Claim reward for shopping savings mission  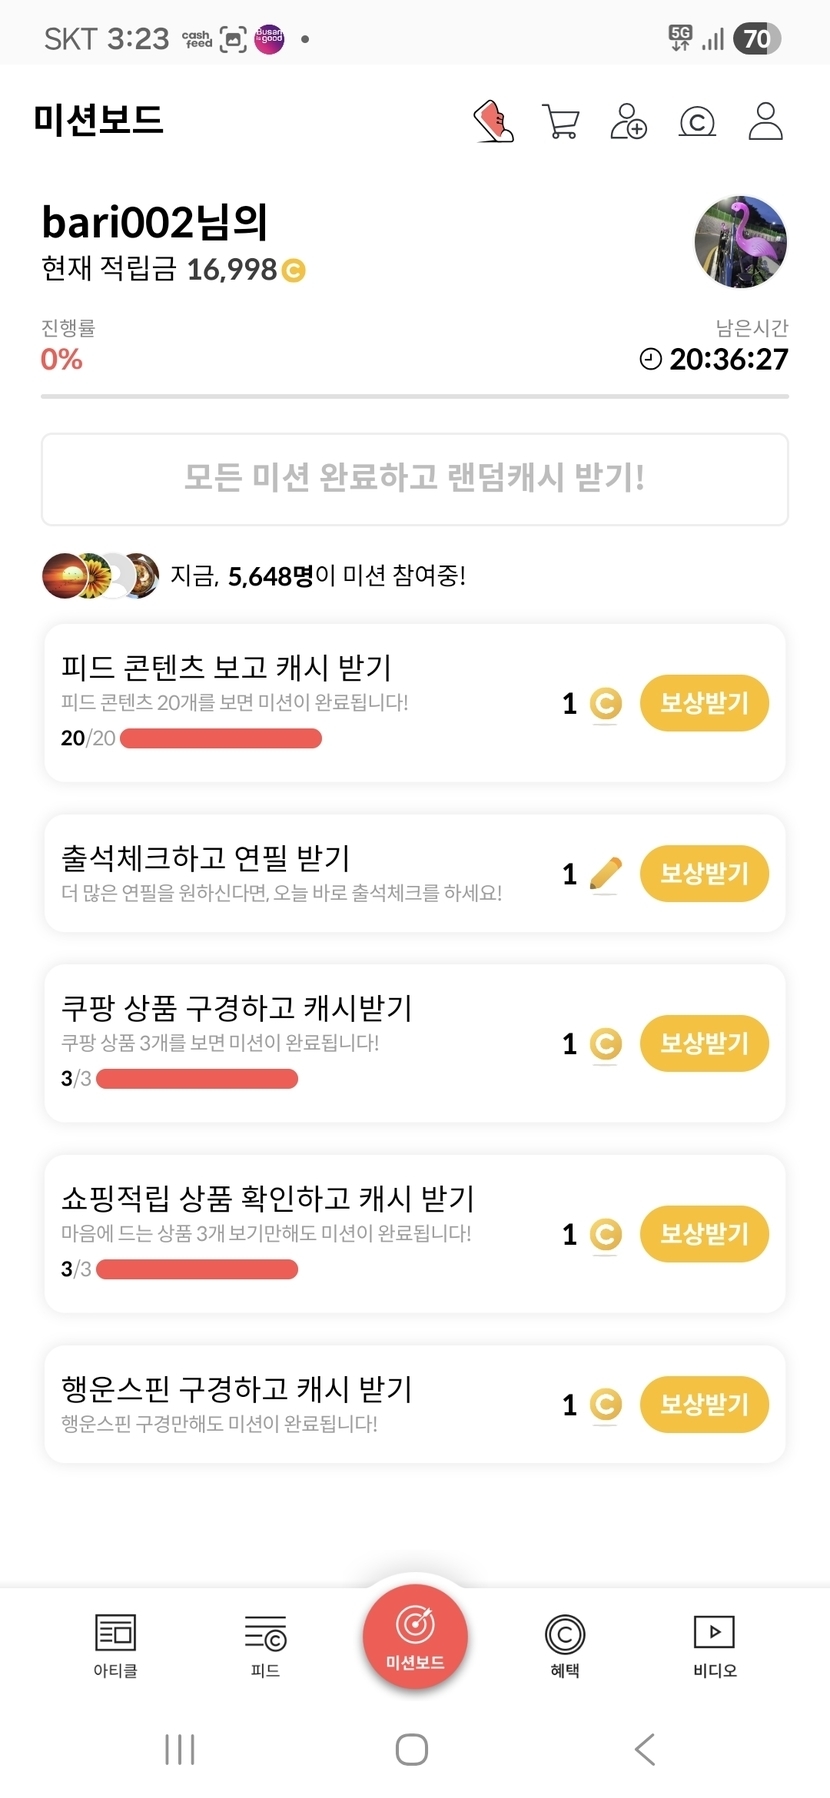[x=704, y=1233]
